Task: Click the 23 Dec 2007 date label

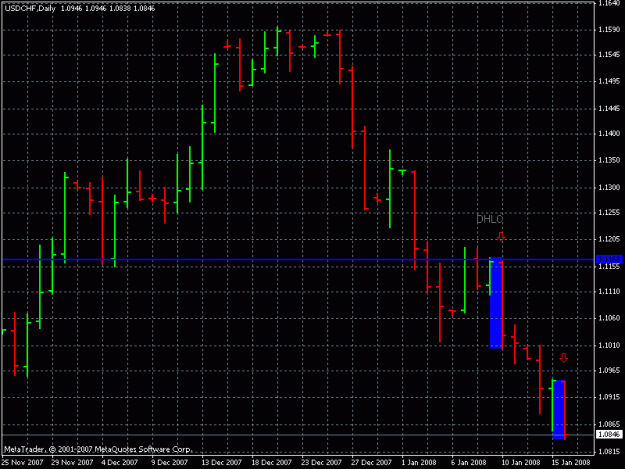Action: pos(321,462)
